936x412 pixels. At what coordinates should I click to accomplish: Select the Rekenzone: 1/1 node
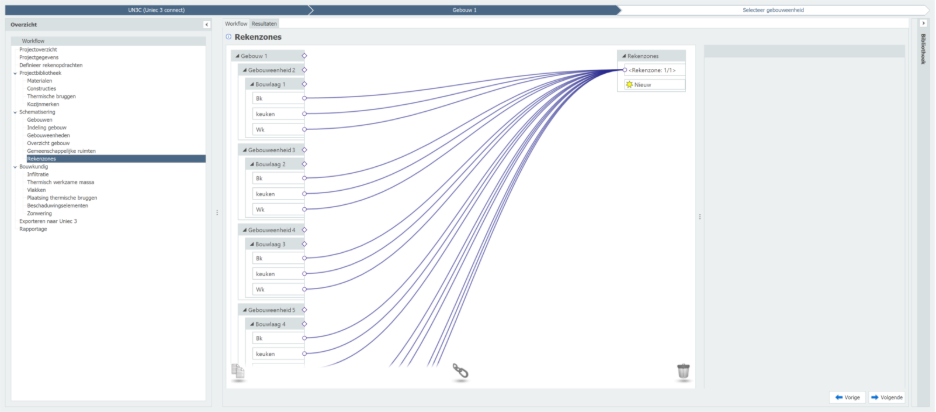point(652,70)
